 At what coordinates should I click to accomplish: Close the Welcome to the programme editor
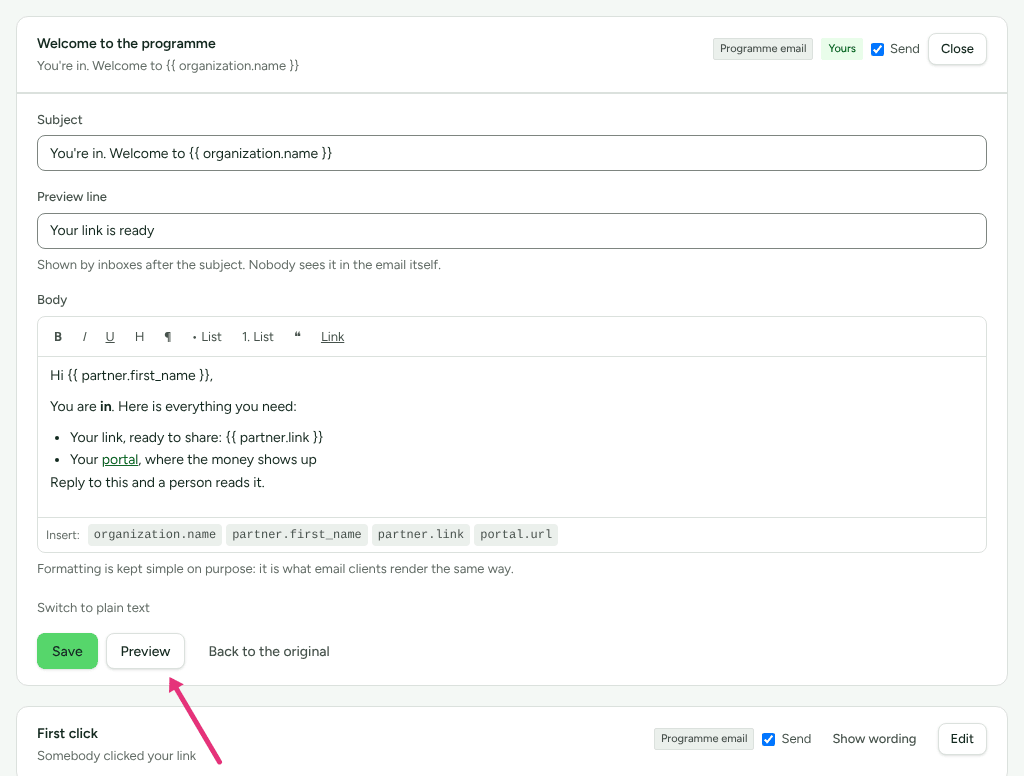click(957, 49)
